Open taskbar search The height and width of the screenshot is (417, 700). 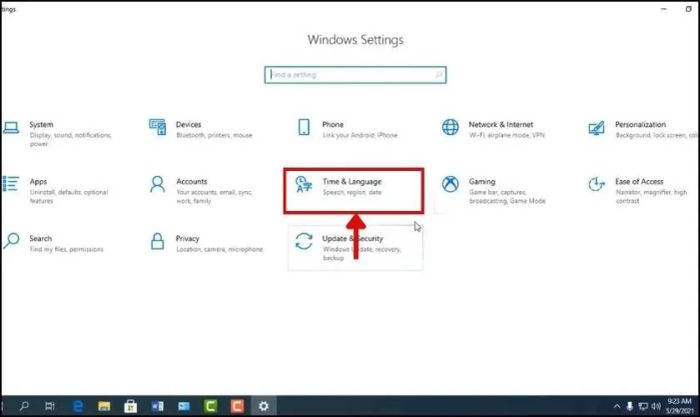(x=25, y=406)
